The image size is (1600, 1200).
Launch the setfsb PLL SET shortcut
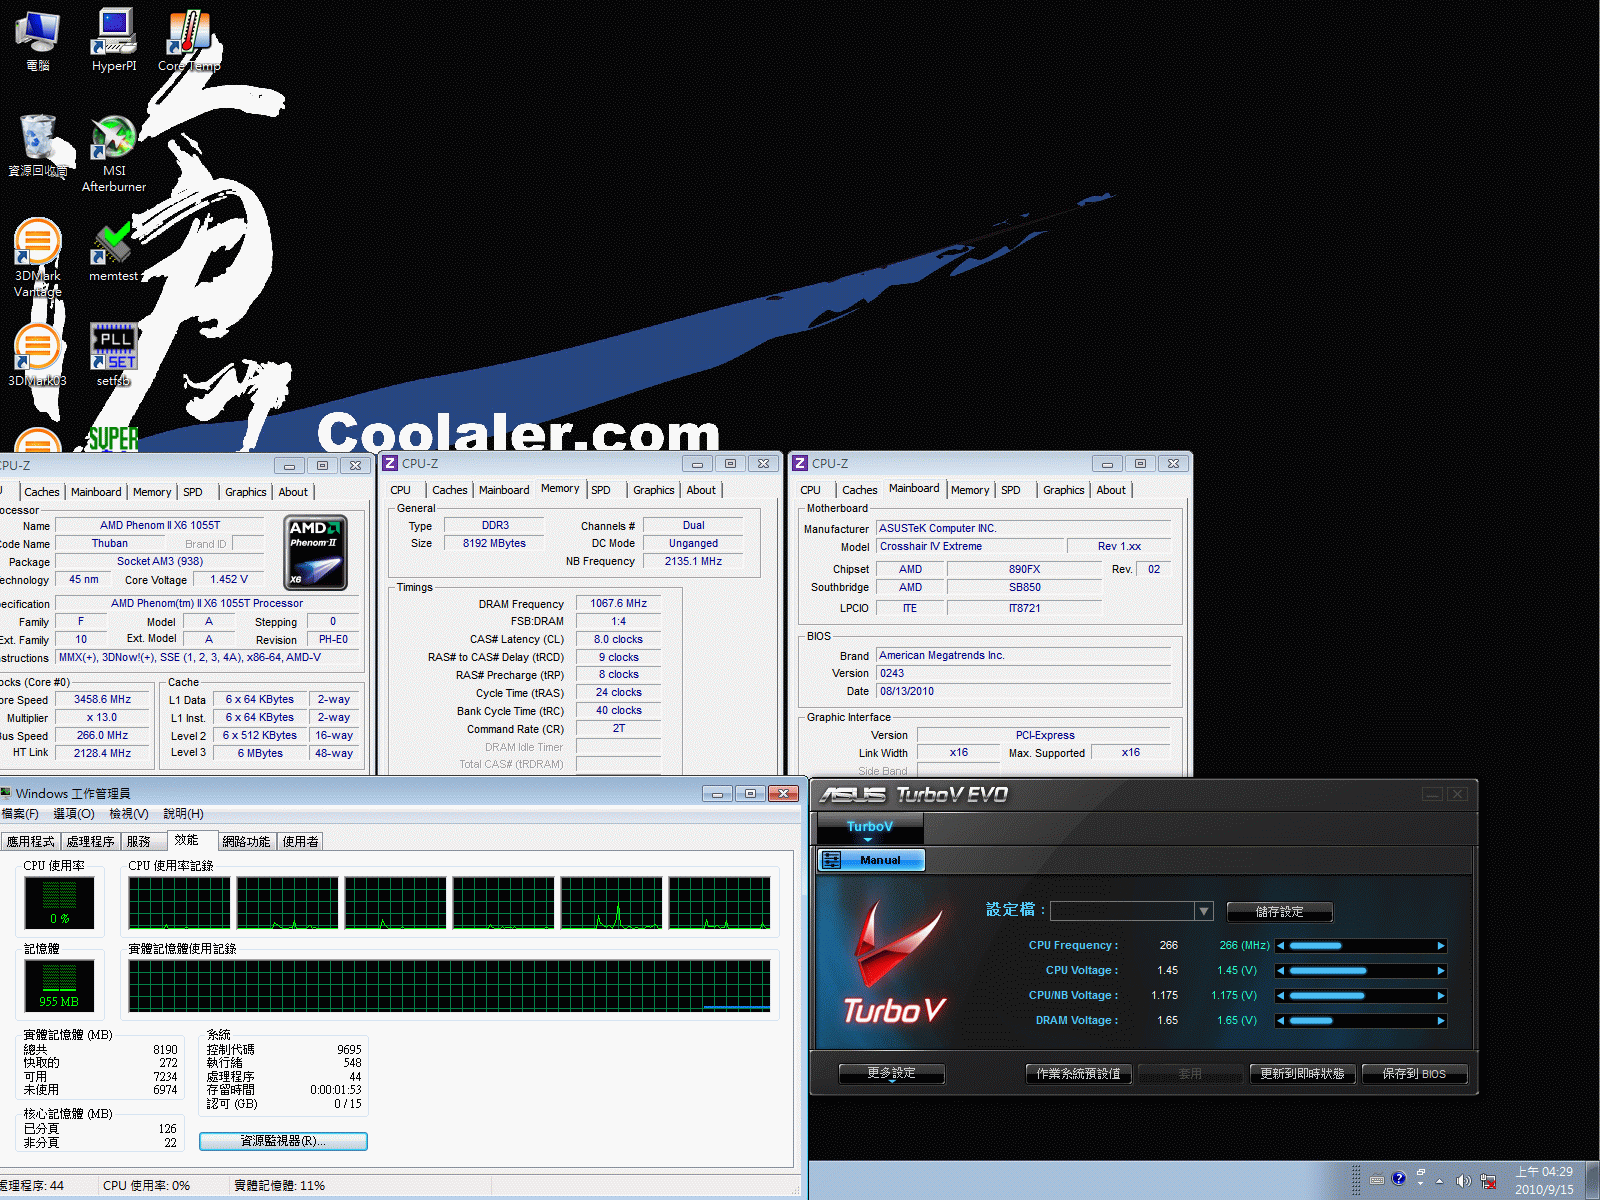[114, 355]
